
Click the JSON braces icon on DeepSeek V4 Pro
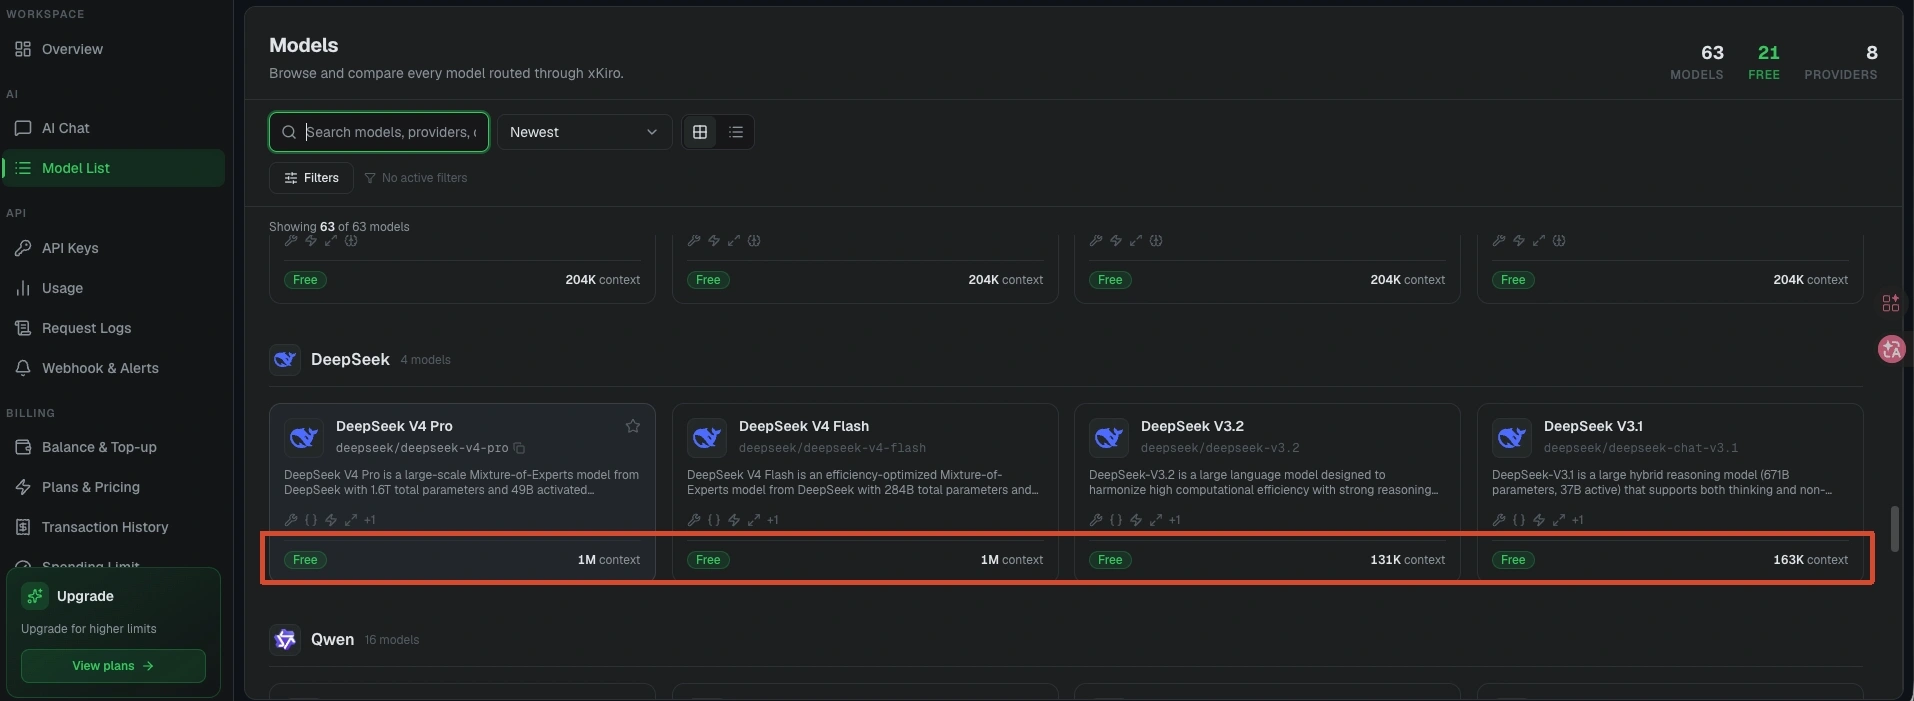311,520
